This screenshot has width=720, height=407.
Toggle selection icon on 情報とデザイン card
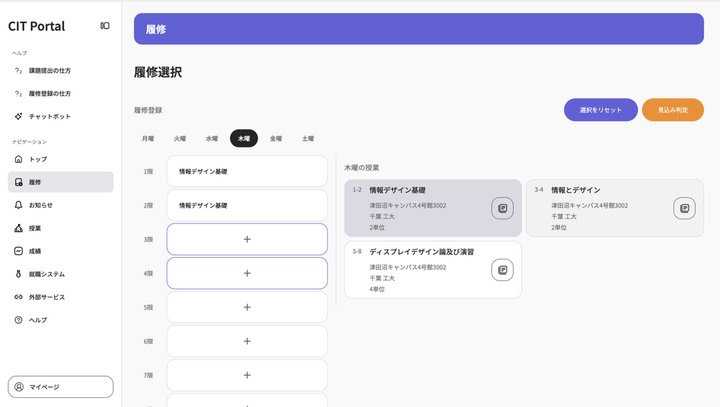(x=684, y=208)
